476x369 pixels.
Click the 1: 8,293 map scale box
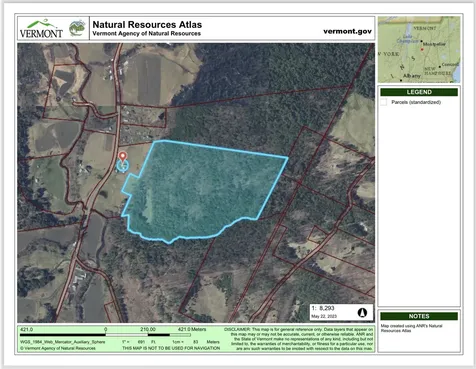click(342, 312)
